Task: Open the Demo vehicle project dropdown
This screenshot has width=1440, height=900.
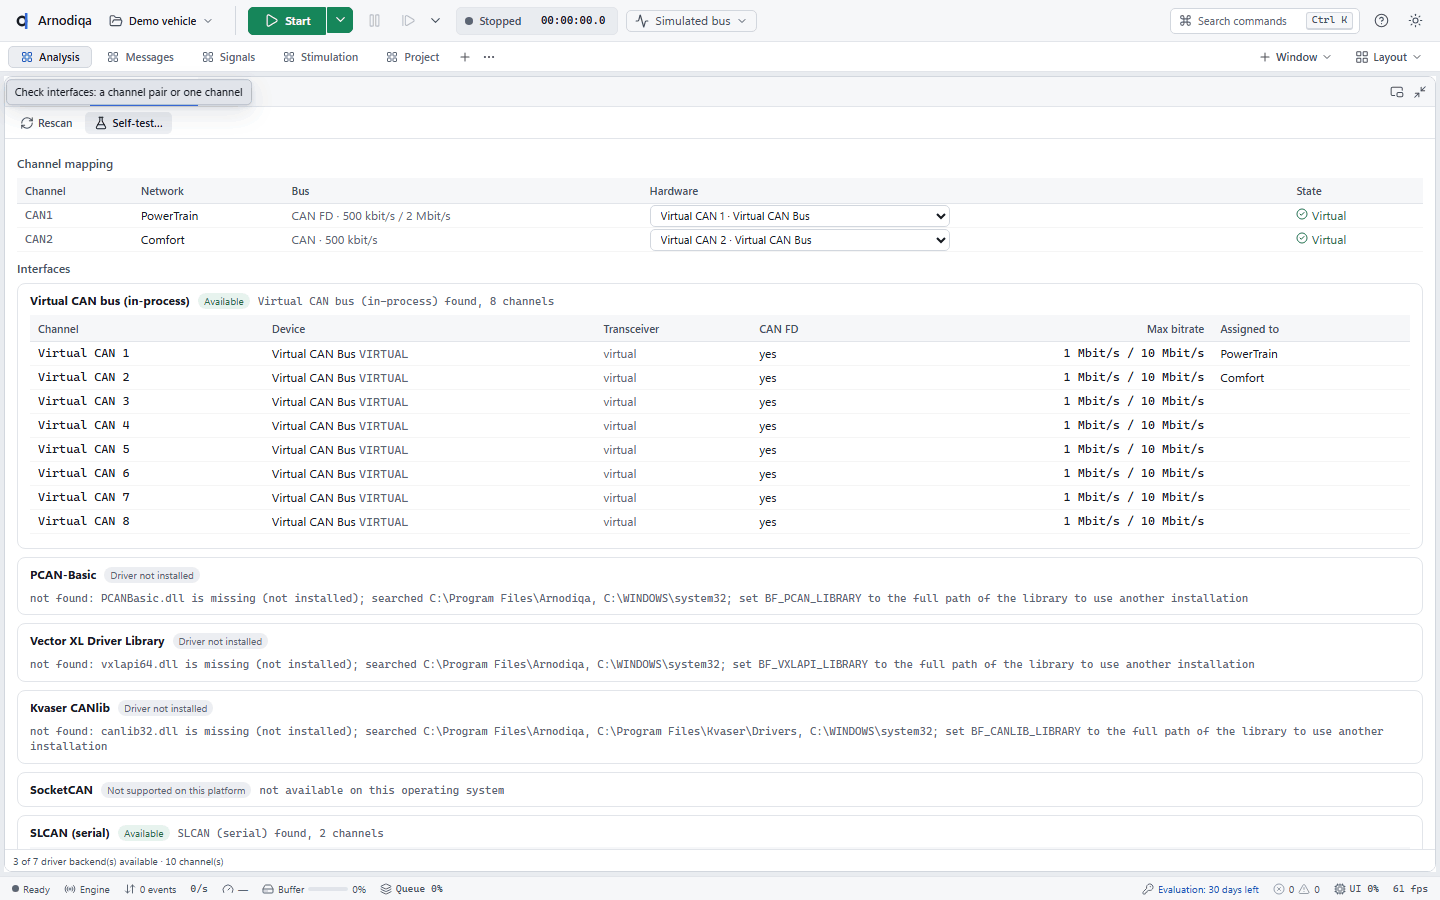Action: 161,21
